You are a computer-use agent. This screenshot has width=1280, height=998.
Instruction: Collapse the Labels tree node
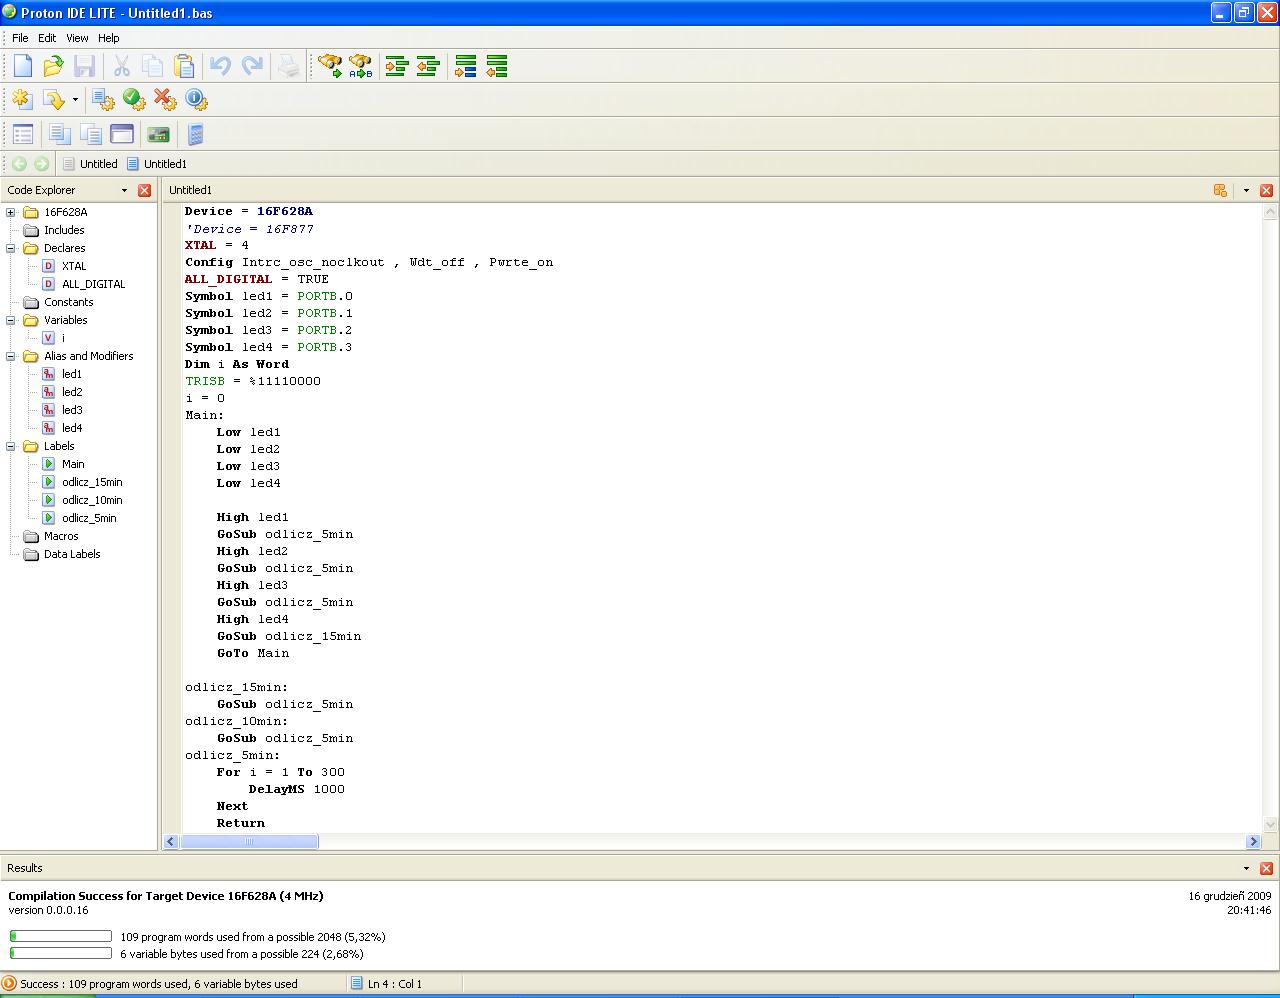[x=11, y=446]
